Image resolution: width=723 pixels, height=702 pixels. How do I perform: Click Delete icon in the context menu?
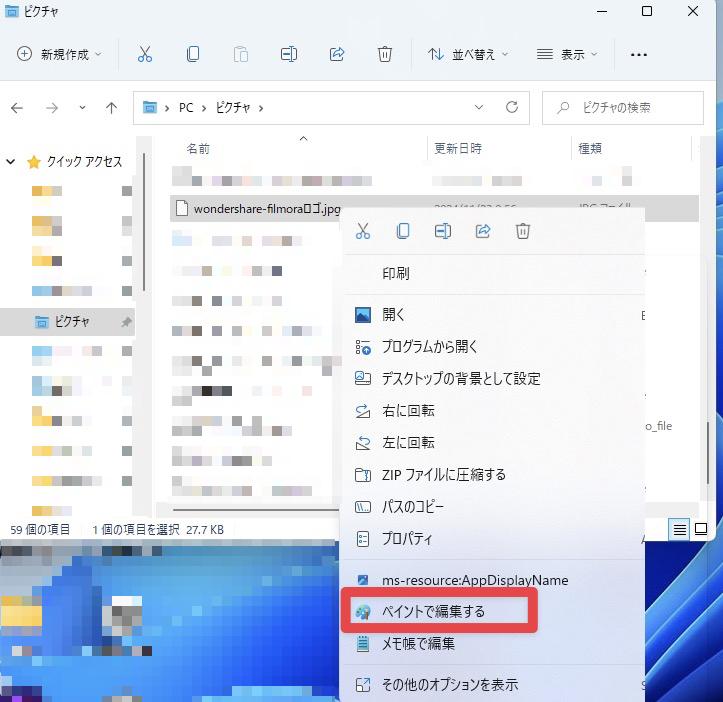click(x=522, y=231)
